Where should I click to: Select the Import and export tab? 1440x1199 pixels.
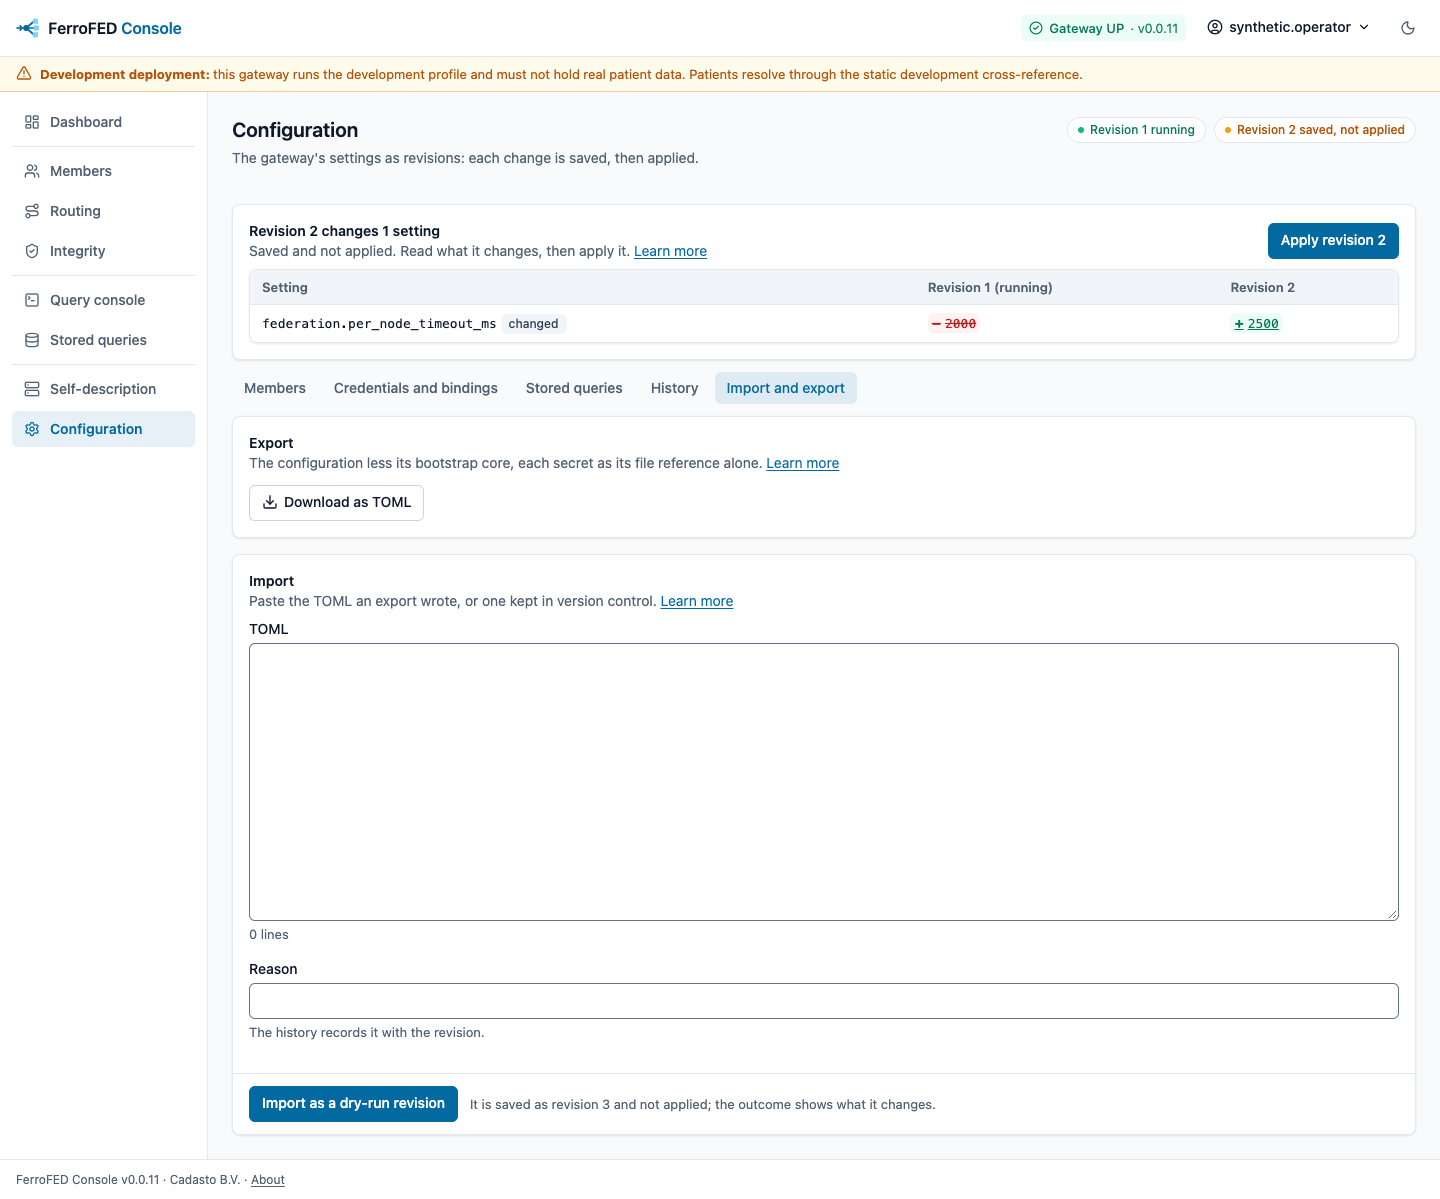pyautogui.click(x=786, y=388)
